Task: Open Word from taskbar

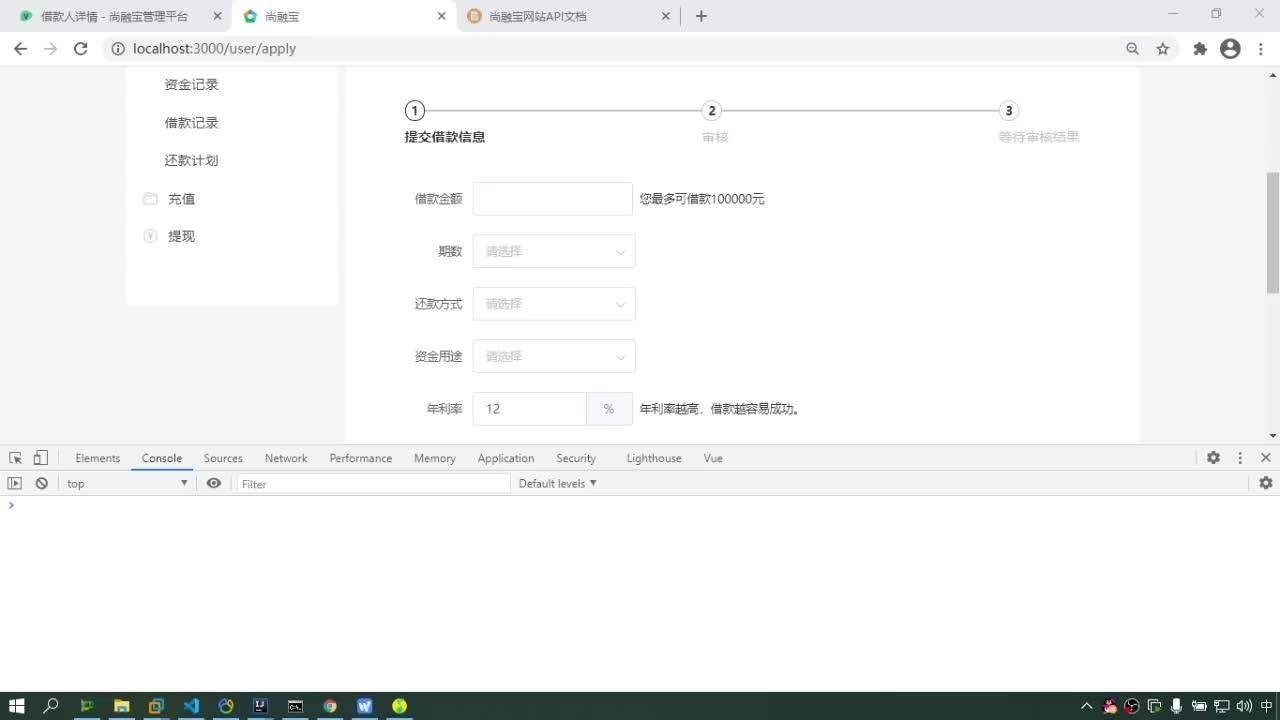Action: pyautogui.click(x=365, y=706)
